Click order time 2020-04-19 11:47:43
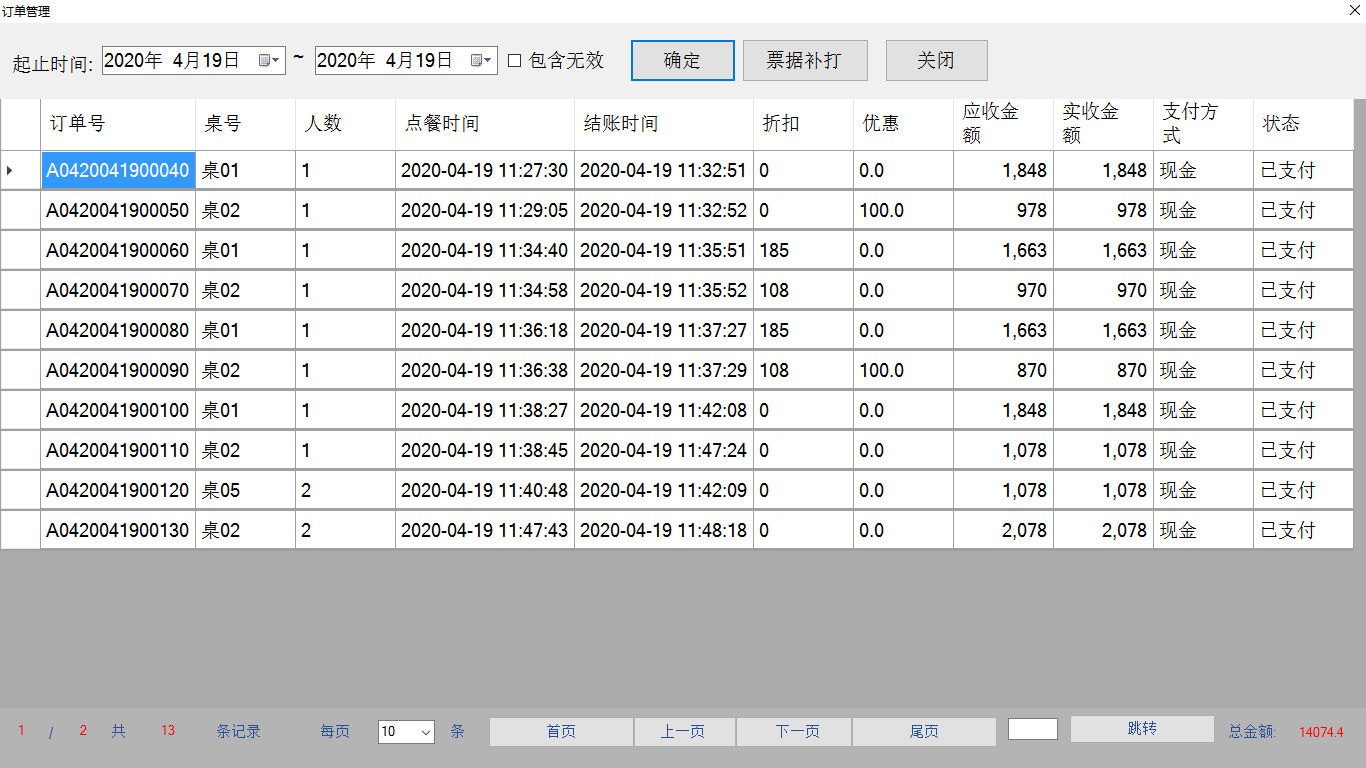The height and width of the screenshot is (768, 1366). (485, 531)
